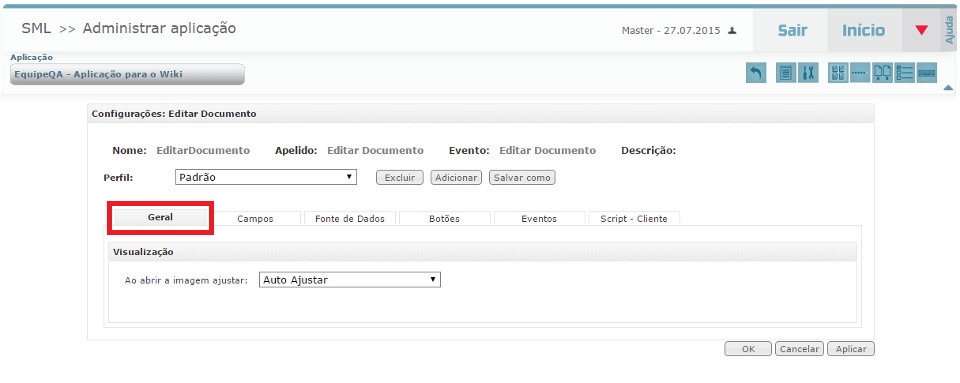The height and width of the screenshot is (383, 960).
Task: Switch to the Fonte de Dados tab
Action: coord(350,218)
